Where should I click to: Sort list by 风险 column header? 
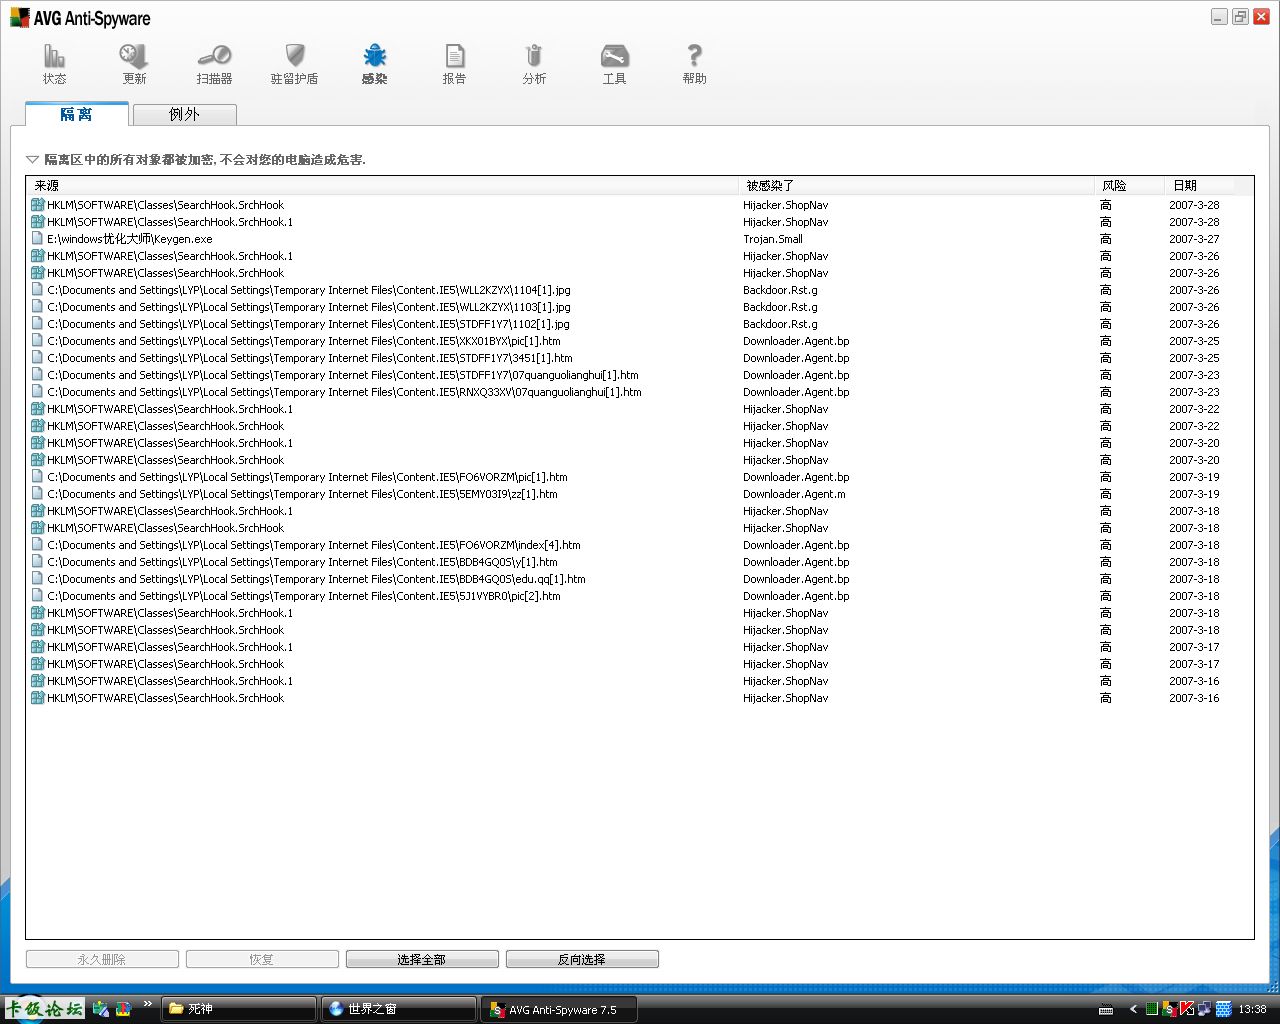1130,185
